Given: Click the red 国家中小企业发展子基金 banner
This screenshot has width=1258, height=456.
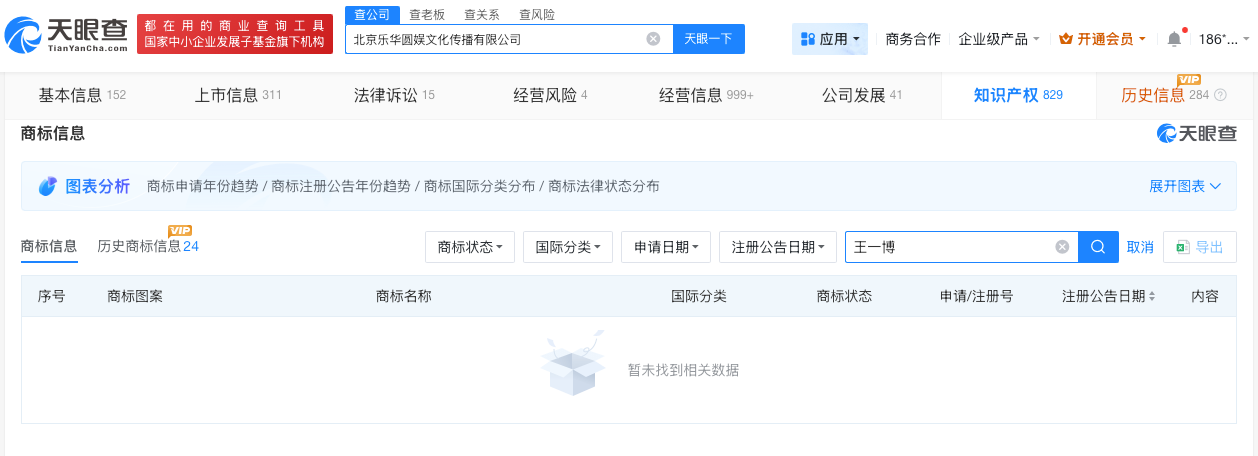Looking at the screenshot, I should tap(235, 34).
